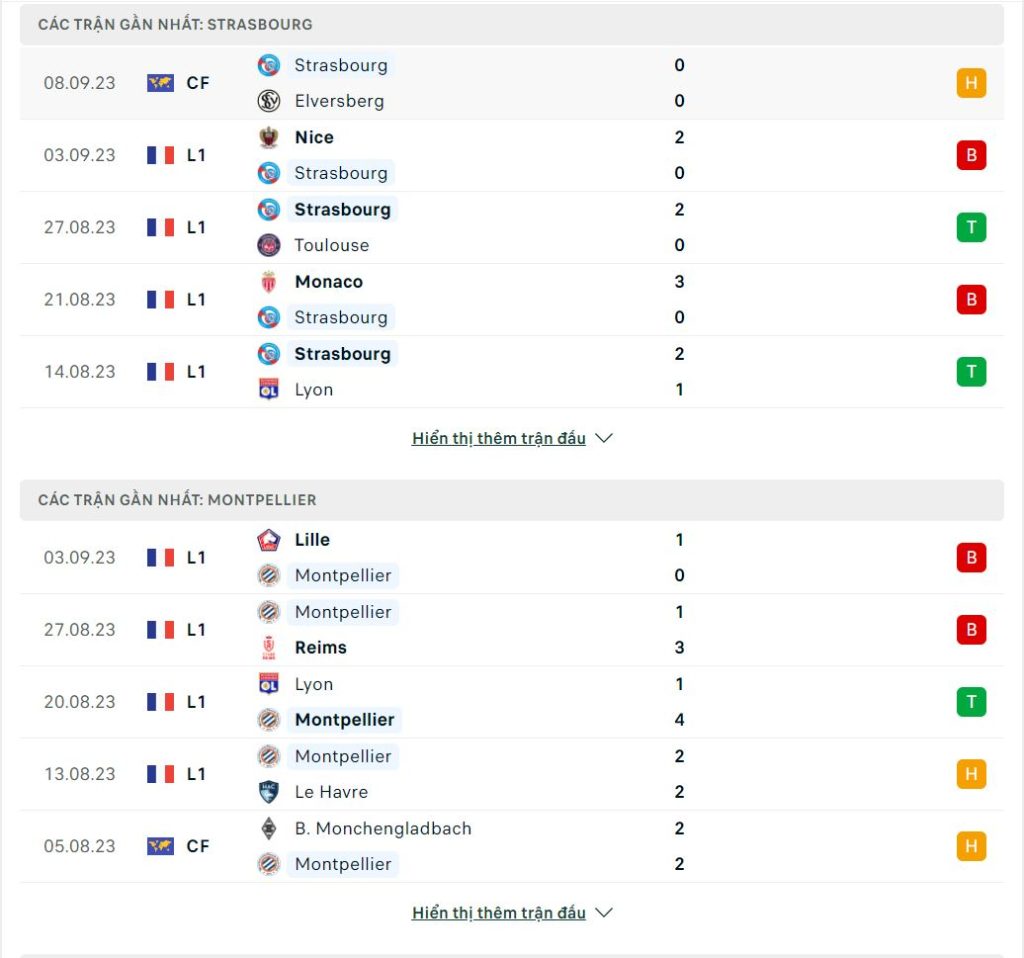Click the green T badge for Strasbourg–Toulouse
Image resolution: width=1024 pixels, height=958 pixels.
click(971, 227)
